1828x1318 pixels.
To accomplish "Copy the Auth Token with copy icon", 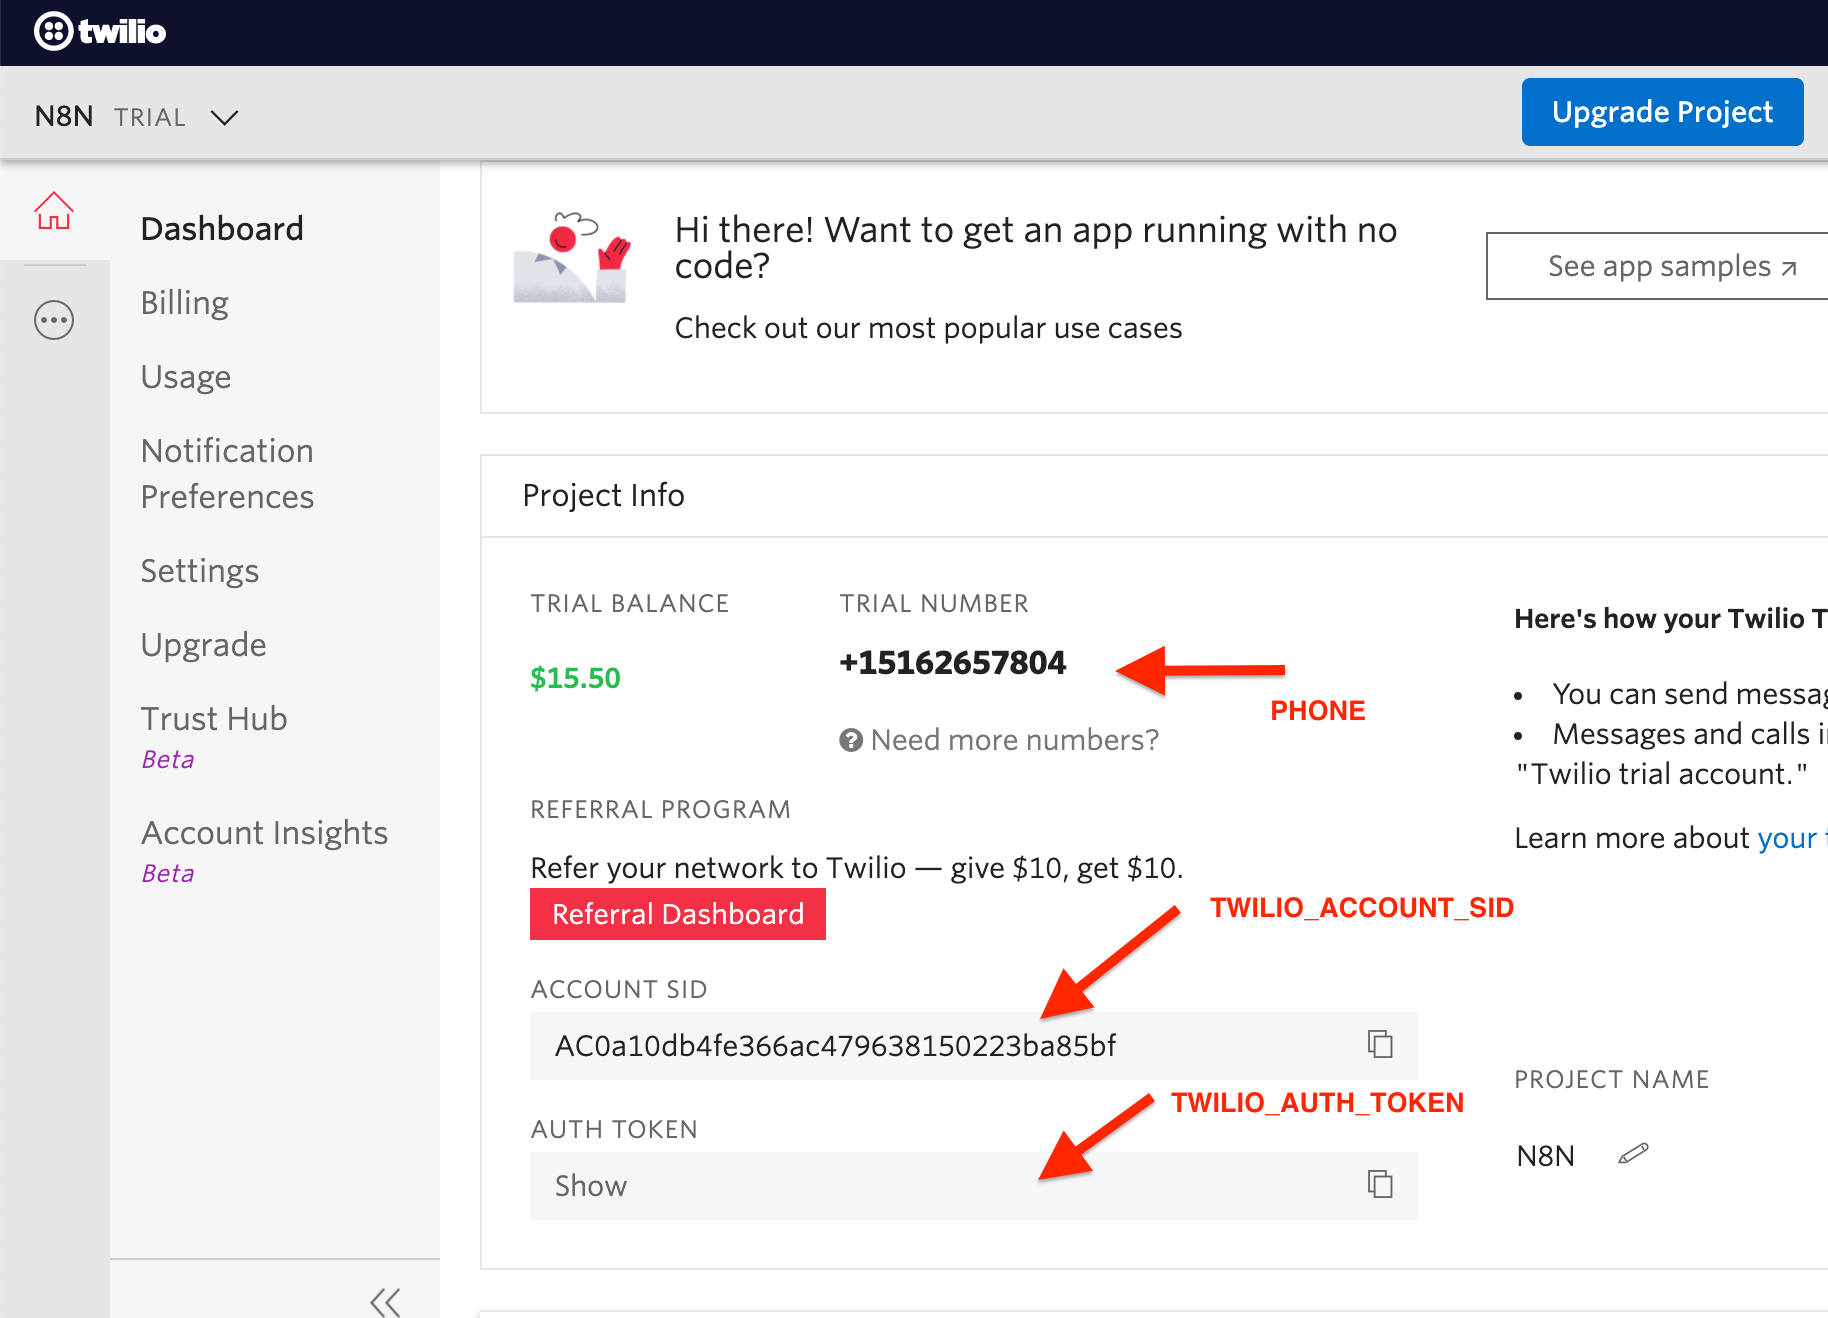I will coord(1380,1184).
